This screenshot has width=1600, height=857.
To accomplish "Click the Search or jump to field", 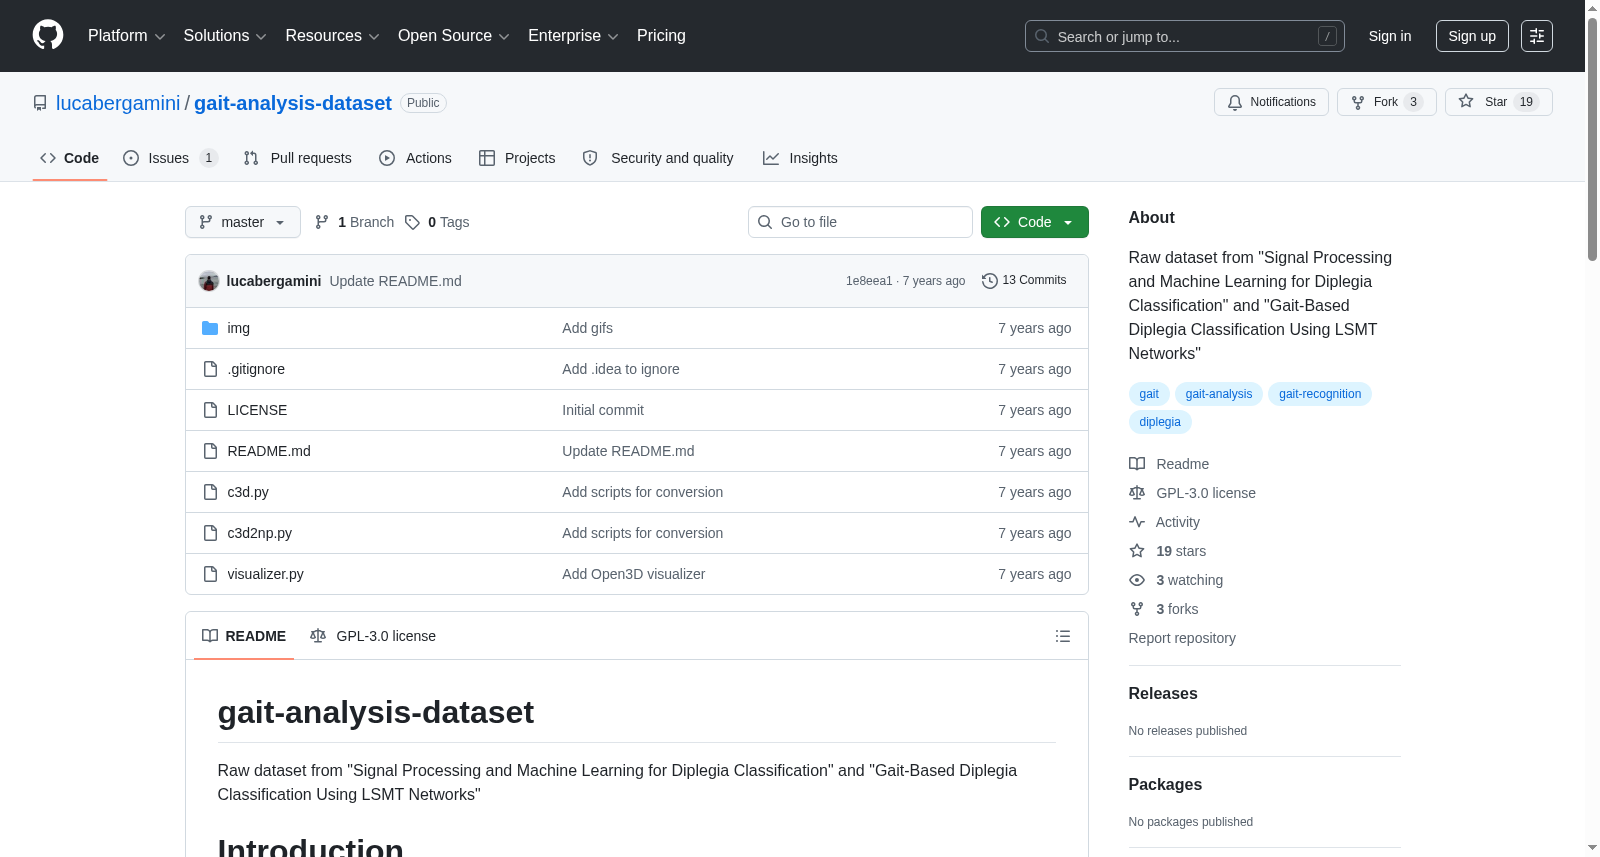I will point(1185,36).
